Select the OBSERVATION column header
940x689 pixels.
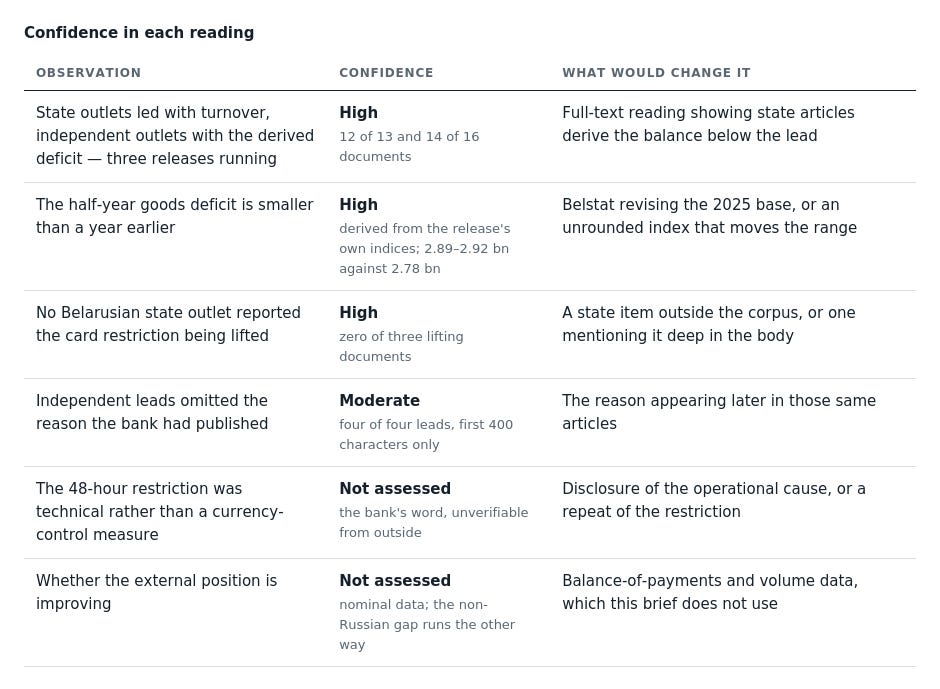[x=89, y=73]
